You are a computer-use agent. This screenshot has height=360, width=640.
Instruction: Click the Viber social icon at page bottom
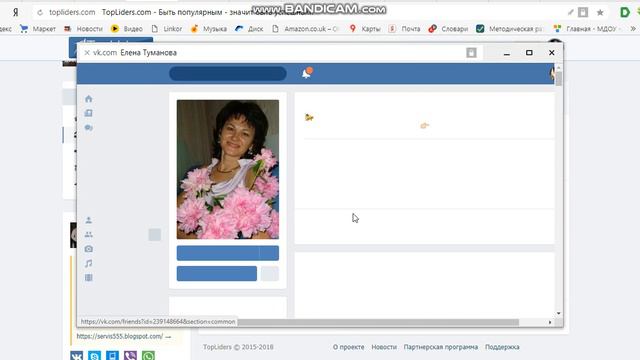pos(130,356)
